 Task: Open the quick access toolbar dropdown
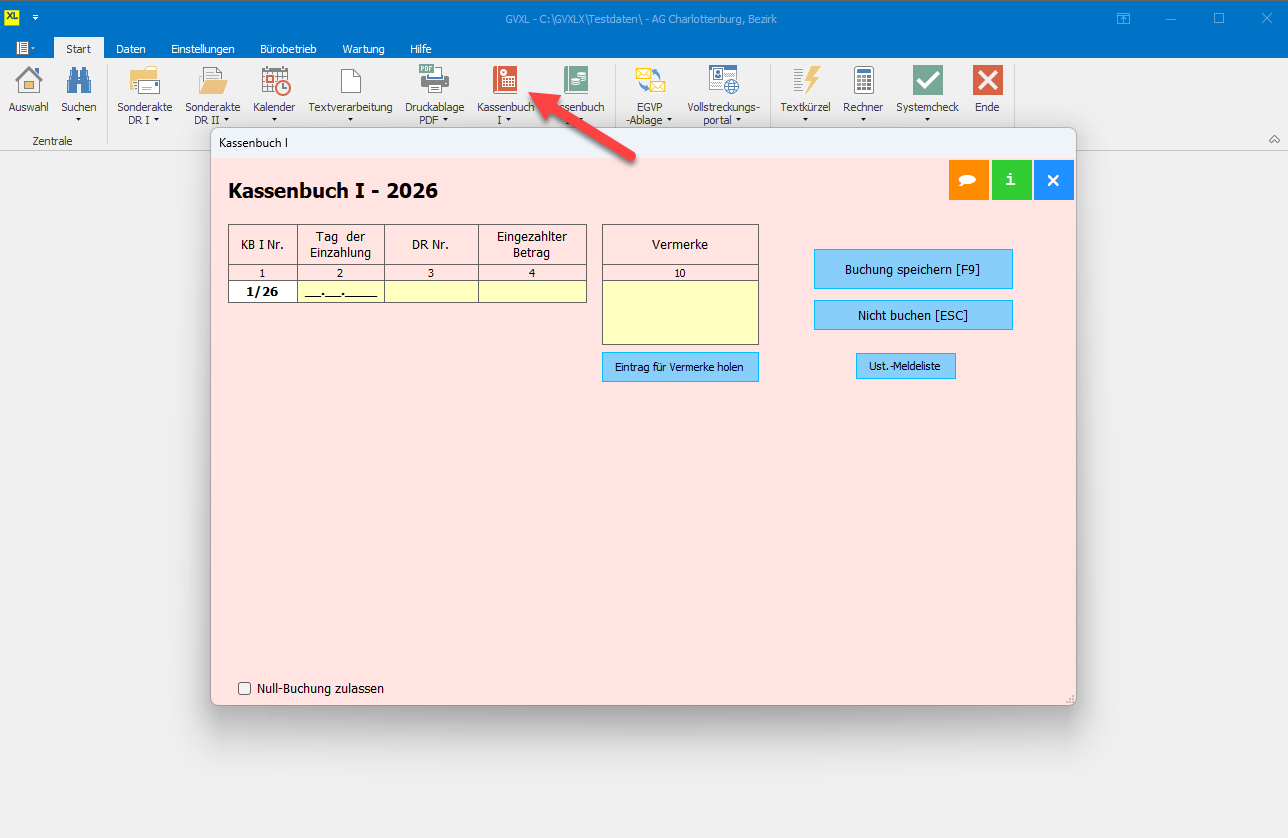36,18
